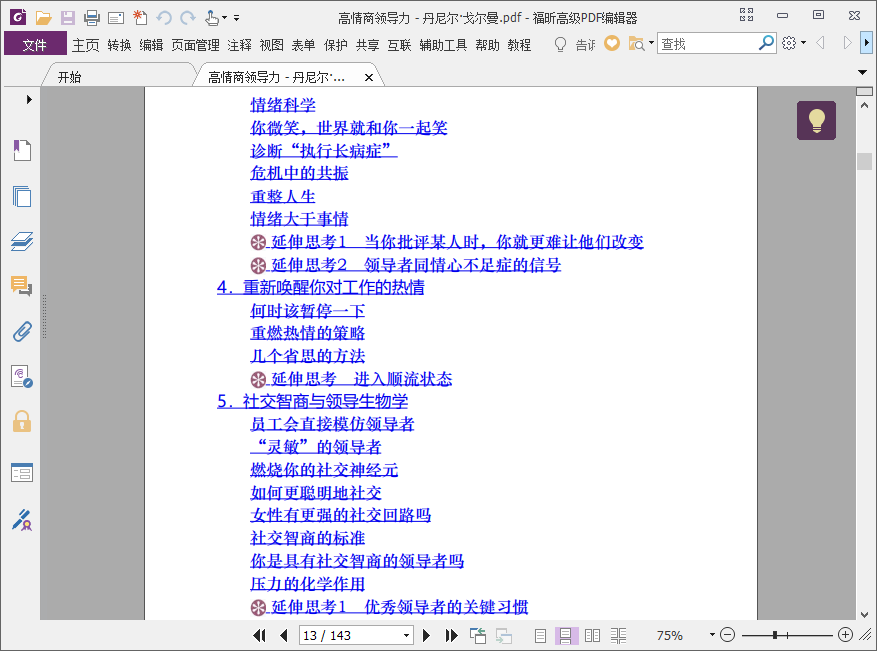Undo last action arrow icon
Viewport: 877px width, 651px height.
pos(164,18)
